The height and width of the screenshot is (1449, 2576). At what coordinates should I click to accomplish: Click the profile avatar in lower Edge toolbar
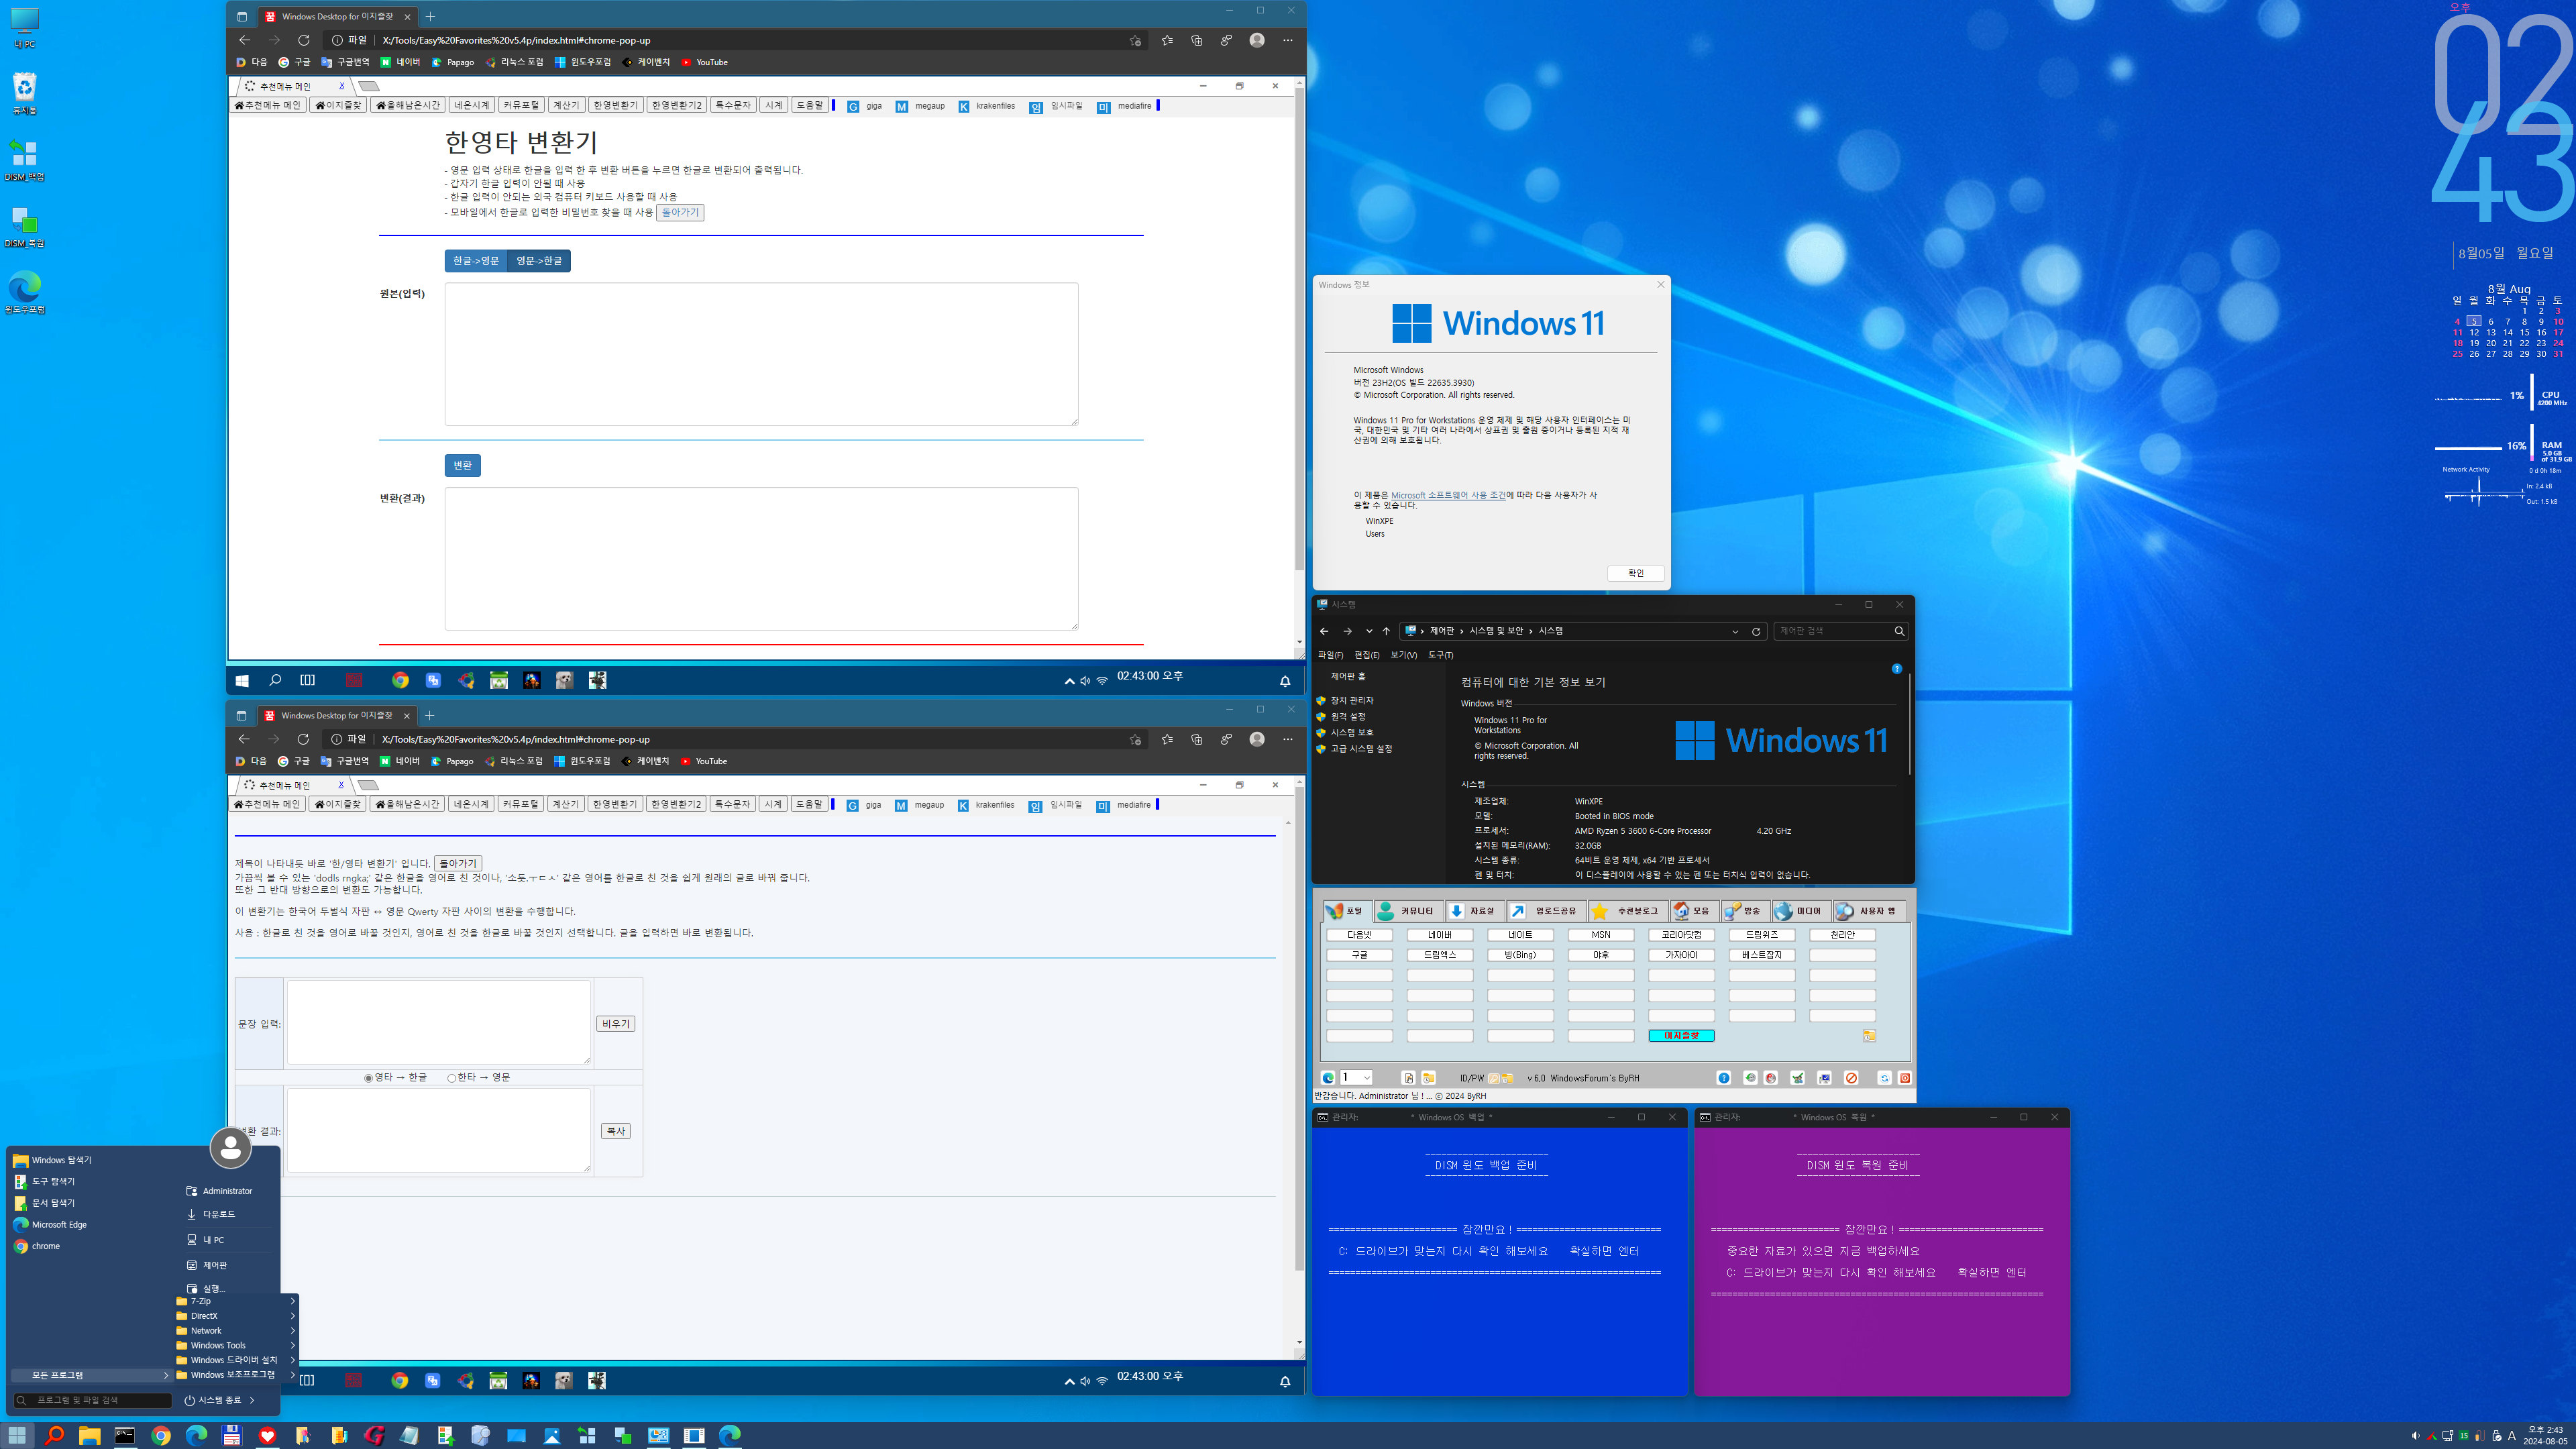1257,739
